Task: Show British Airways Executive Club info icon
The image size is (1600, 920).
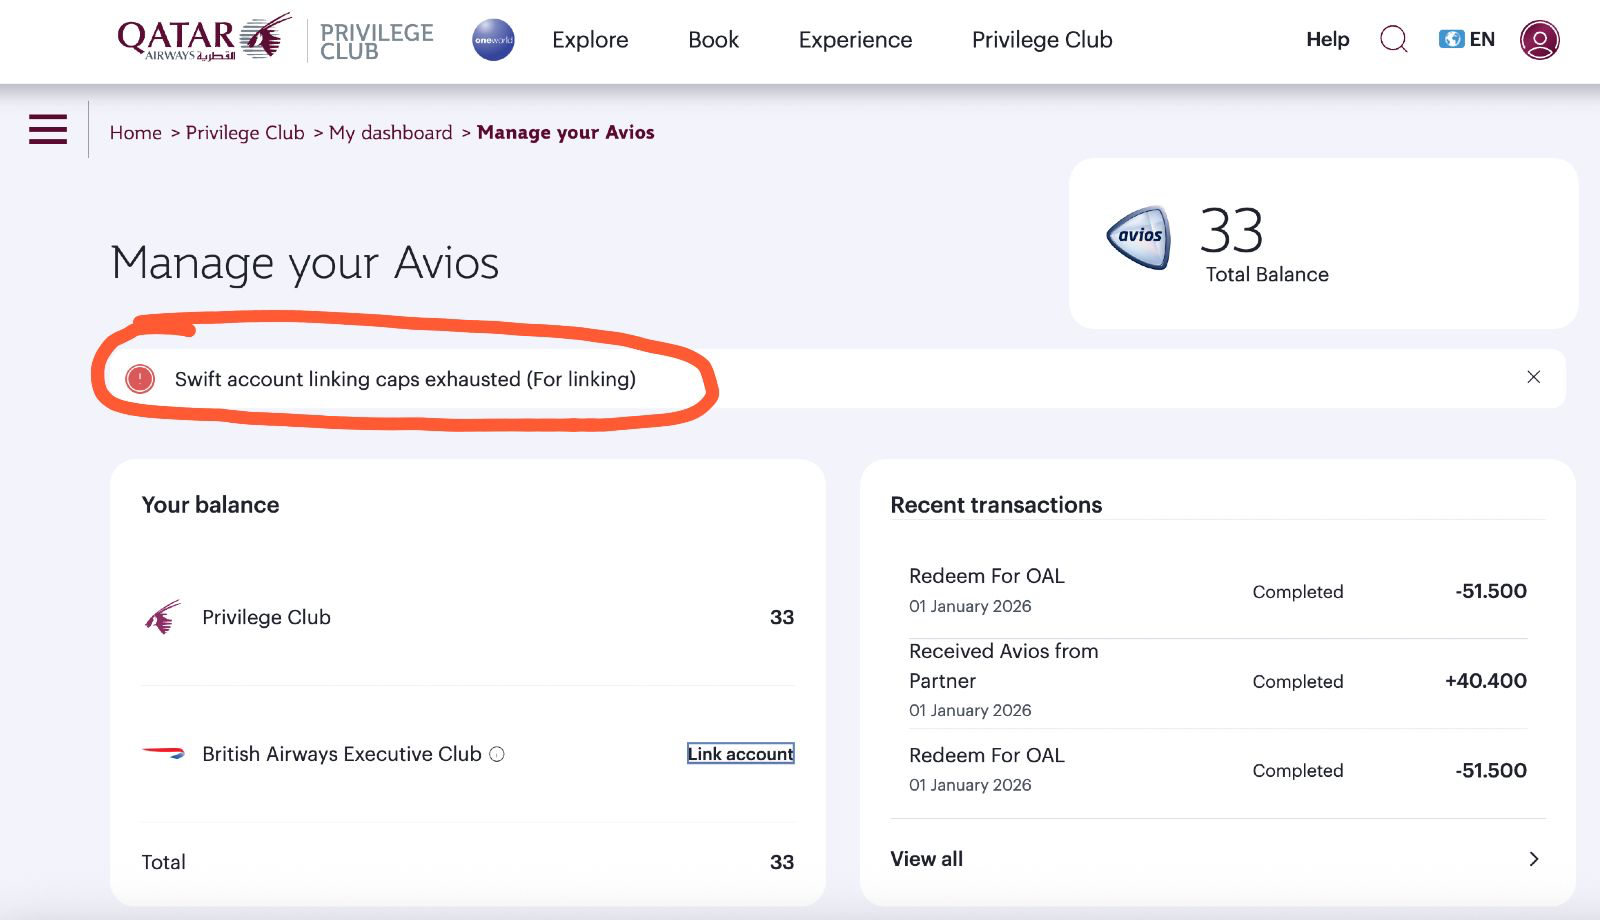Action: tap(497, 754)
